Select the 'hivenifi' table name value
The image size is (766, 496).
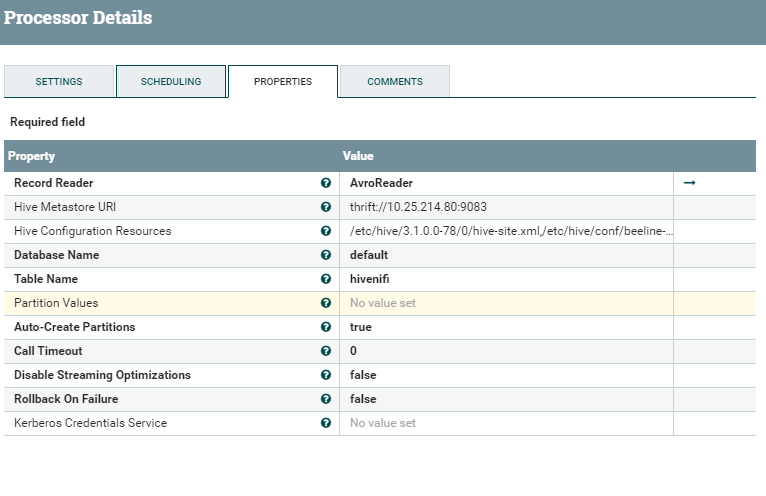tap(369, 279)
